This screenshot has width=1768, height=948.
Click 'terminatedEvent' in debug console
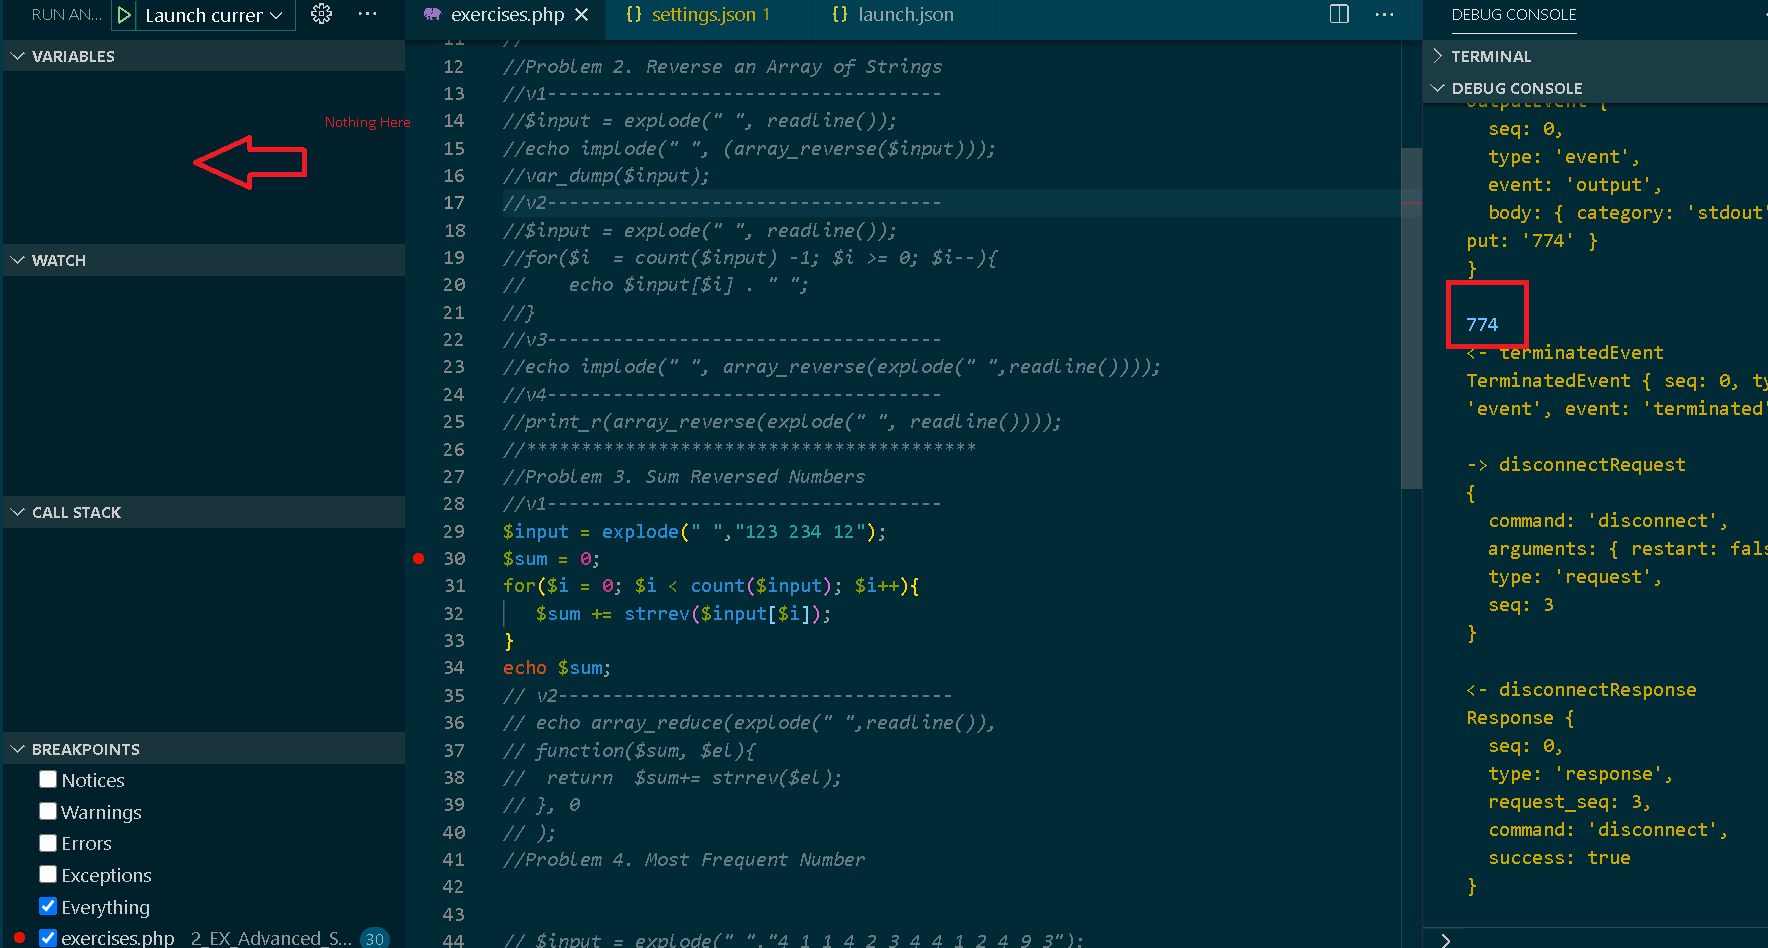click(x=1581, y=352)
